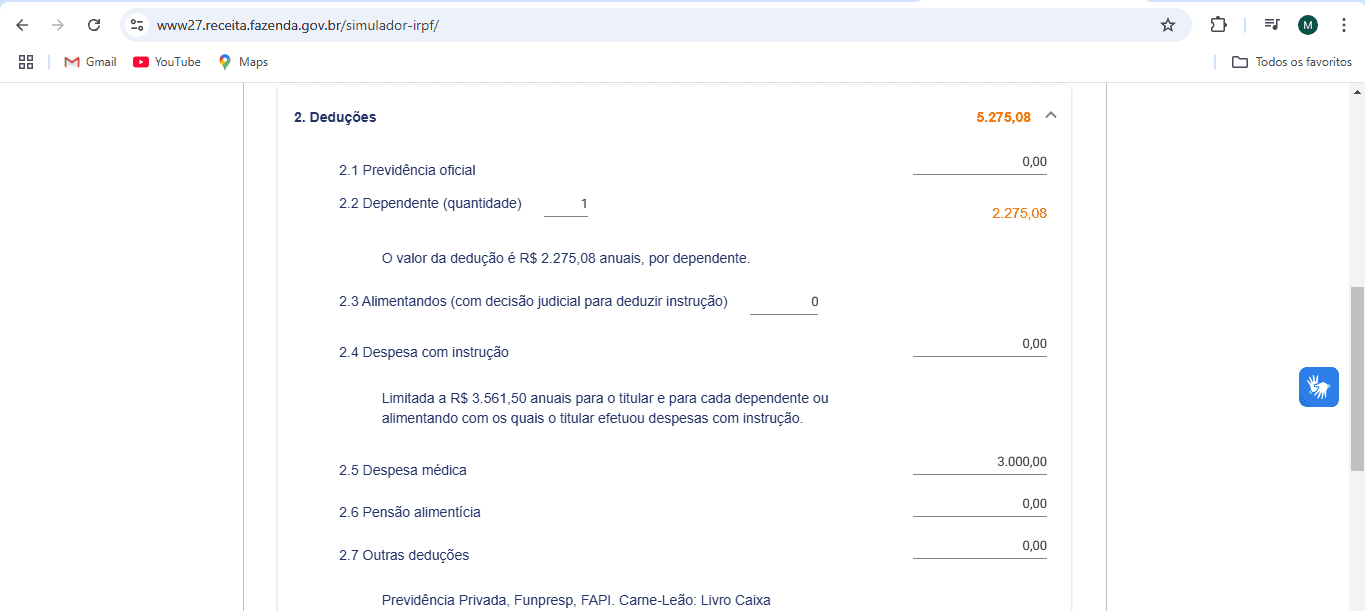Image resolution: width=1365 pixels, height=611 pixels.
Task: Click the apps grid icon on bookmarks bar
Action: 26,61
